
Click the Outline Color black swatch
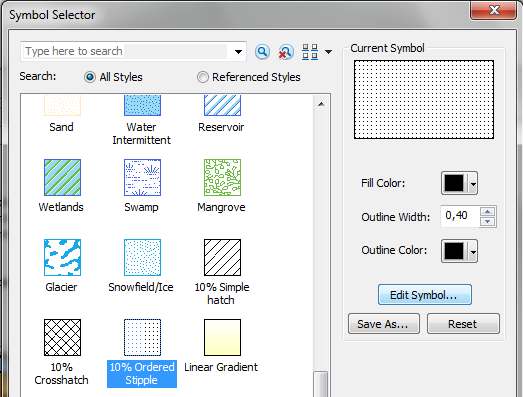tap(454, 251)
